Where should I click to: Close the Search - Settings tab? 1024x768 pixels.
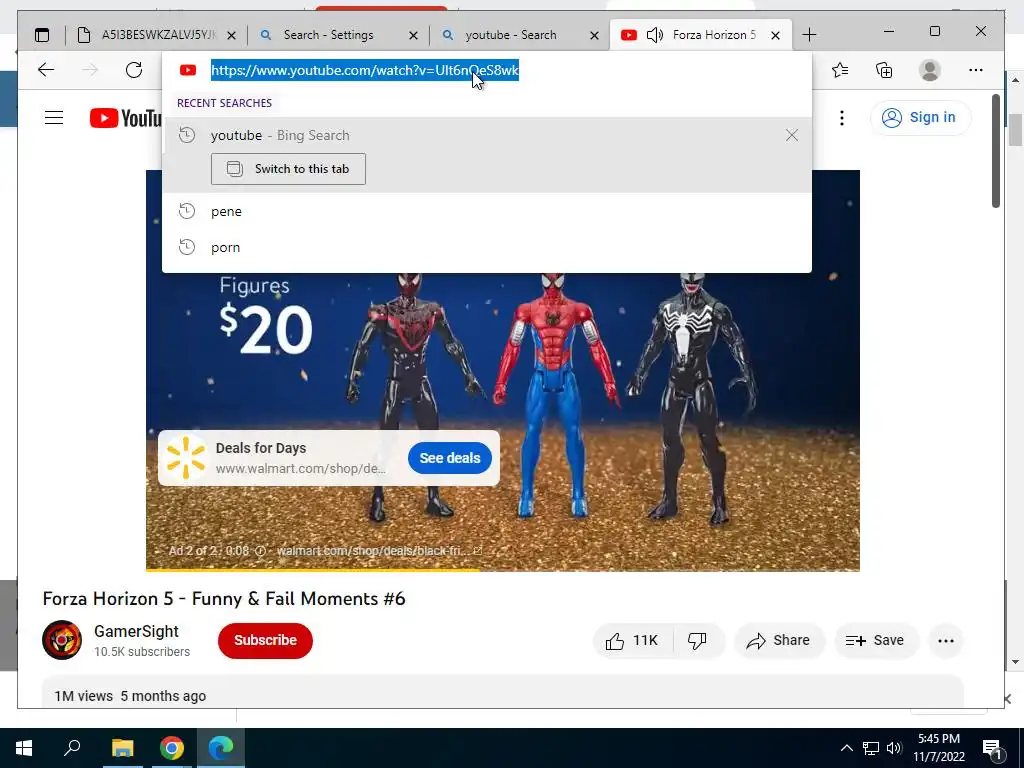(413, 35)
